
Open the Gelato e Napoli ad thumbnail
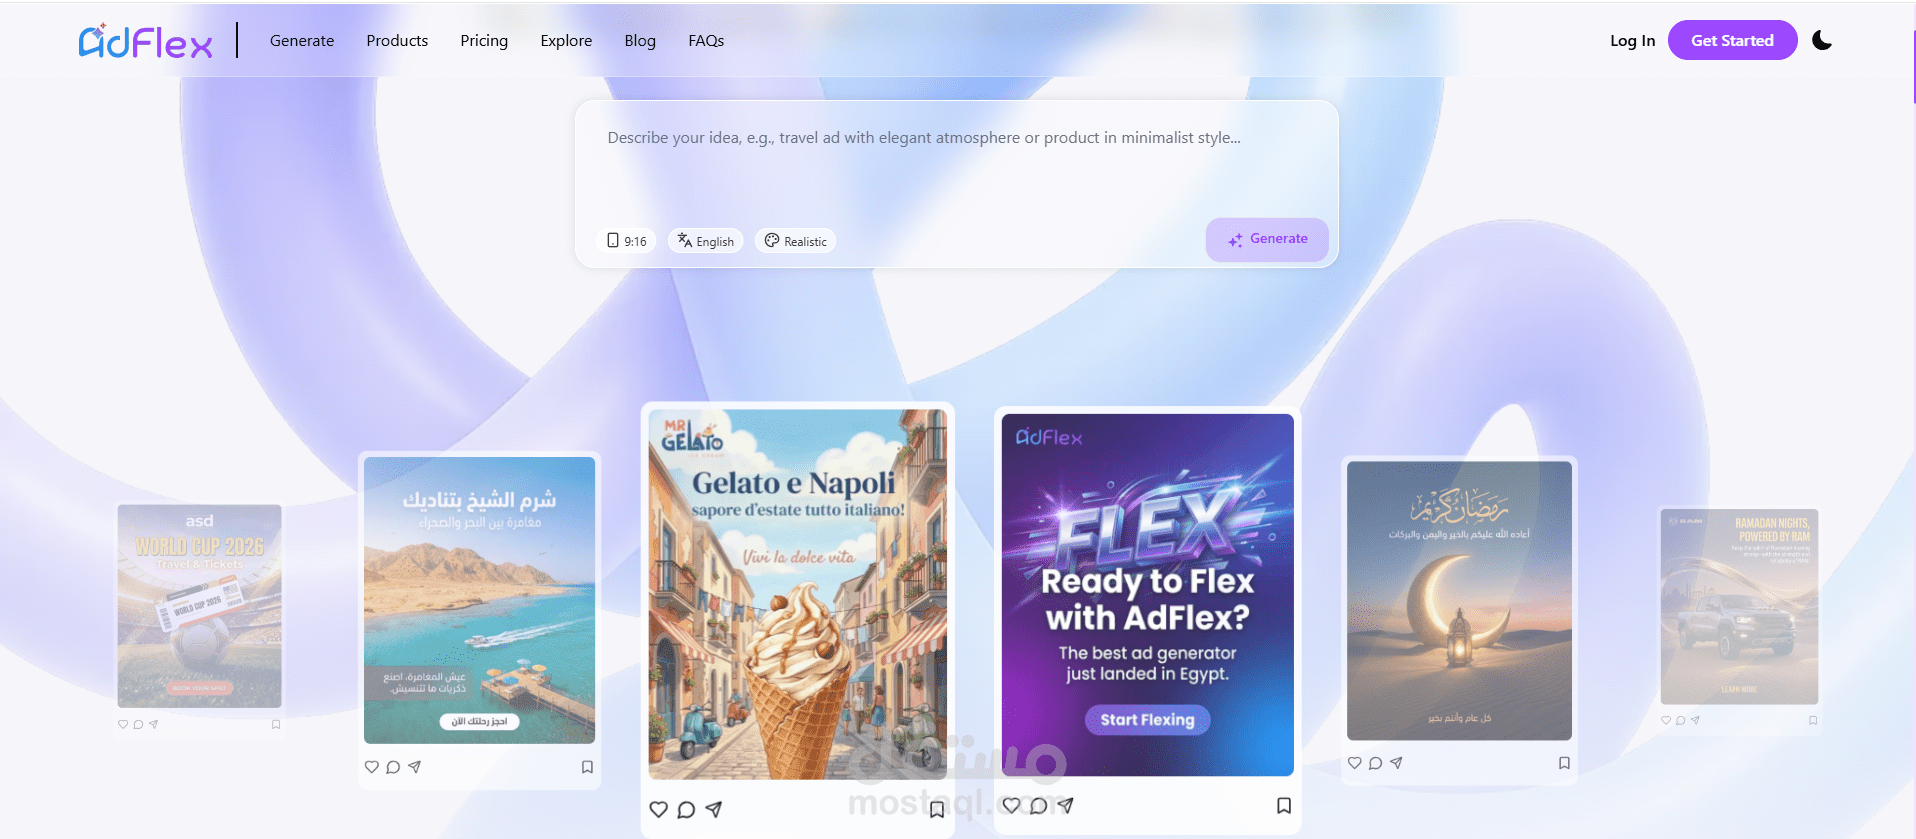tap(797, 594)
